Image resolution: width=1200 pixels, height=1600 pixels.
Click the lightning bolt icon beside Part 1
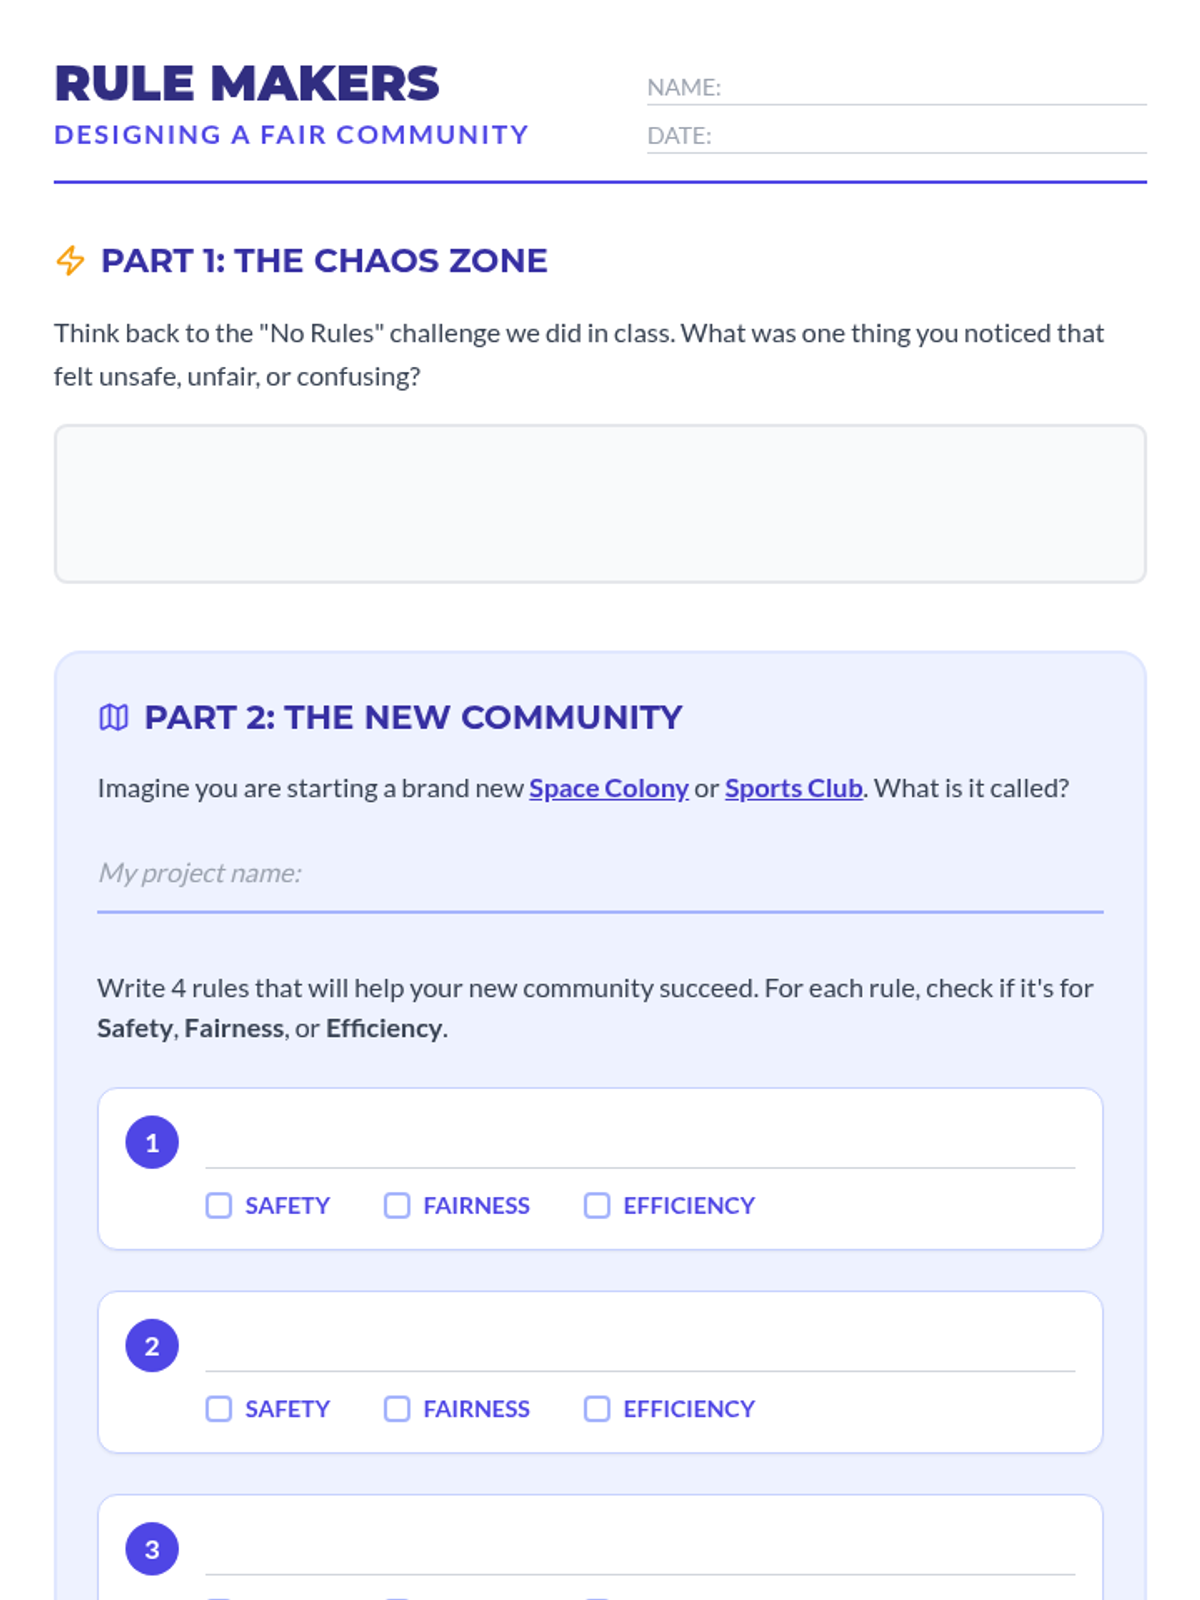click(x=70, y=261)
